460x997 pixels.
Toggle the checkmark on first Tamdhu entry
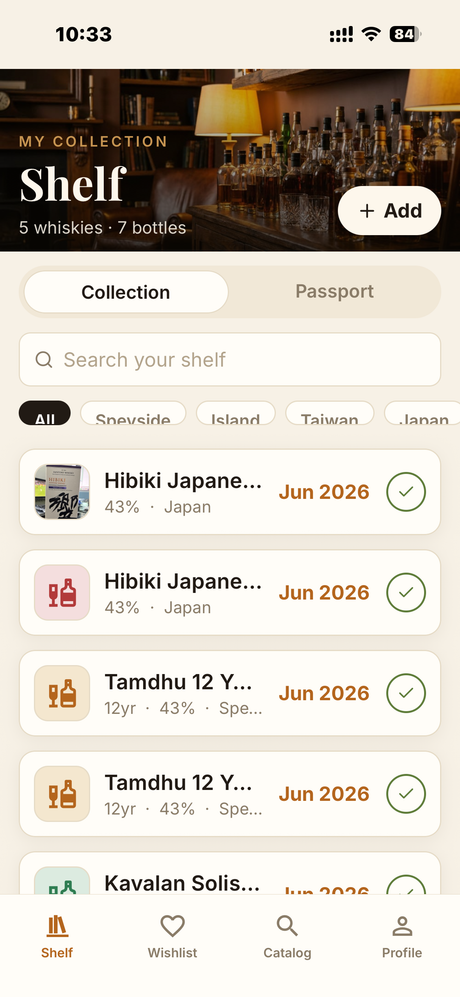(x=406, y=693)
